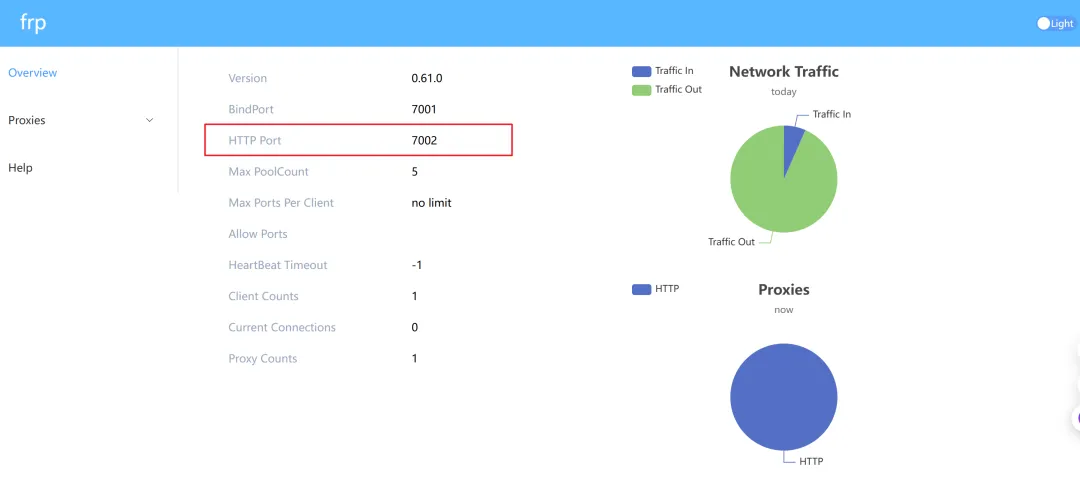Click the Version value 0.61.0
This screenshot has width=1080, height=487.
pos(426,78)
